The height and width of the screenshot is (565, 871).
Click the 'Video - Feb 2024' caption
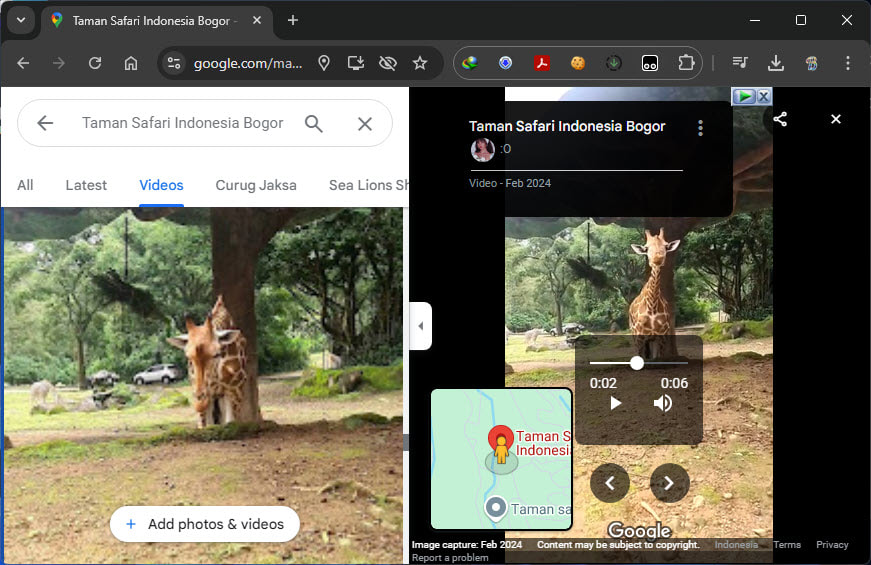(510, 183)
